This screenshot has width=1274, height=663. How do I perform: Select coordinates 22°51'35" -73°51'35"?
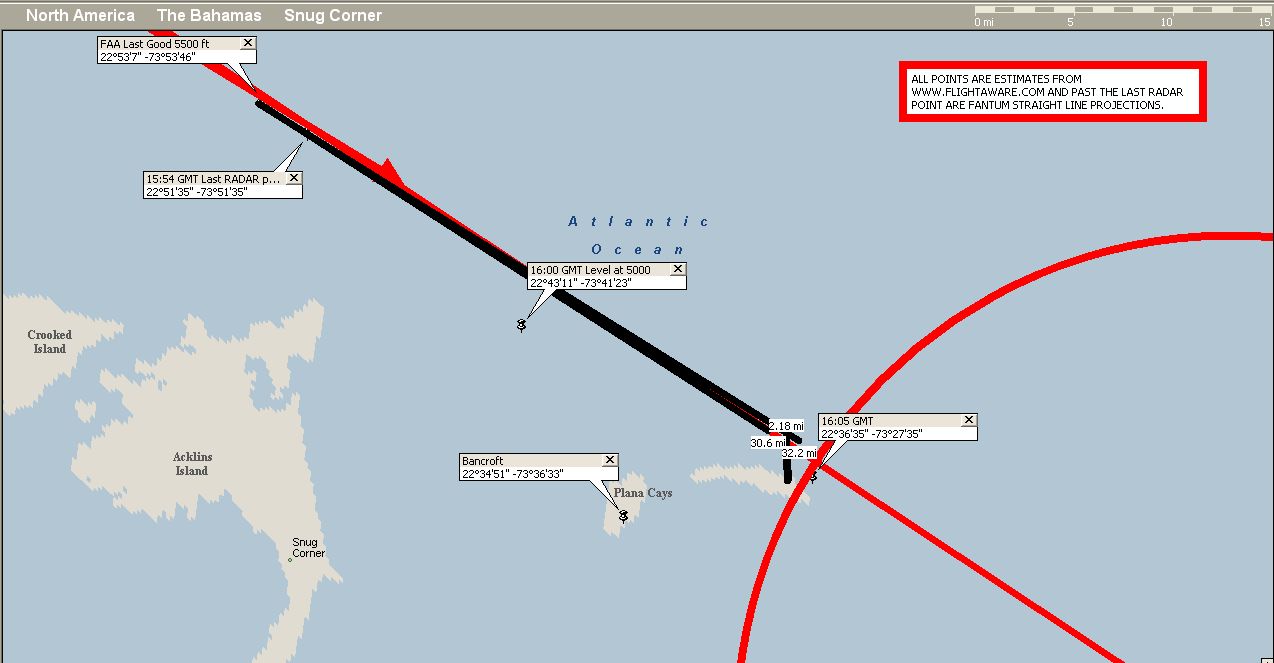(196, 191)
